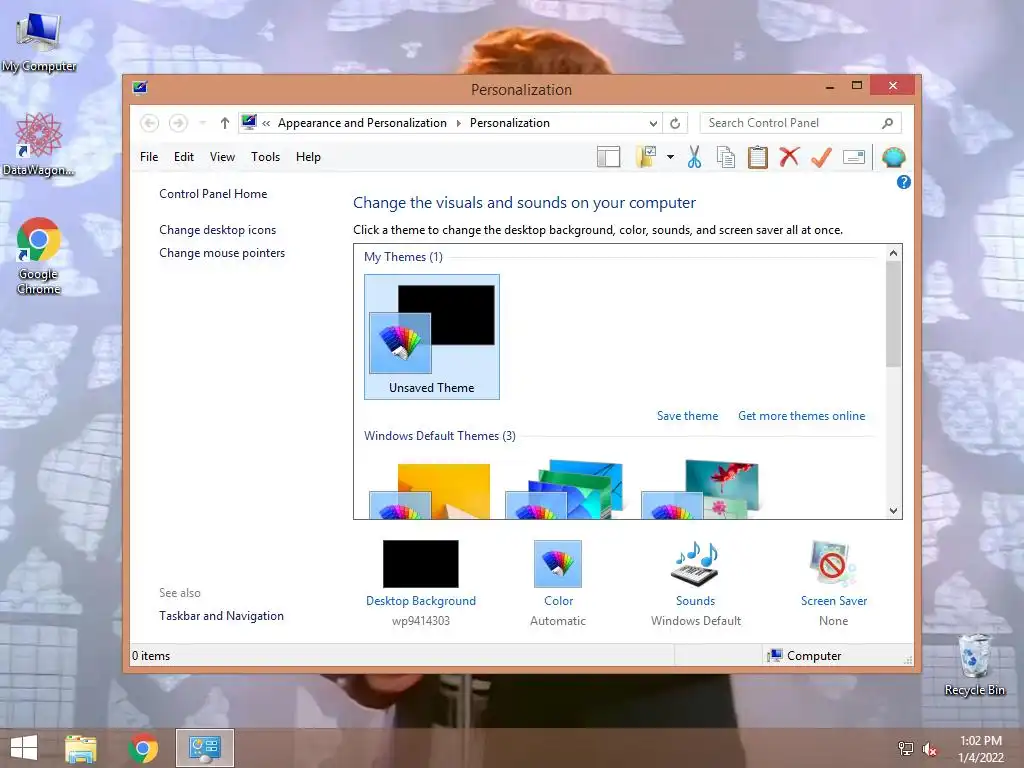Click Get more themes online
Image resolution: width=1024 pixels, height=768 pixels.
(801, 416)
